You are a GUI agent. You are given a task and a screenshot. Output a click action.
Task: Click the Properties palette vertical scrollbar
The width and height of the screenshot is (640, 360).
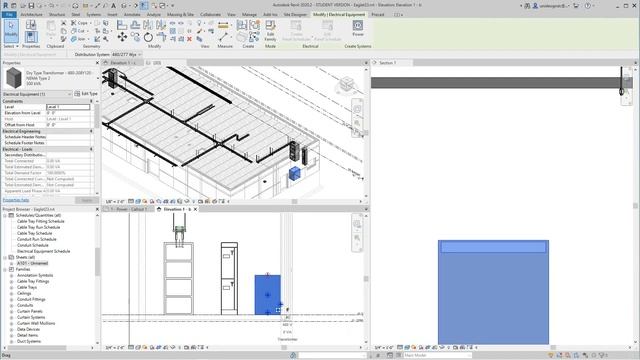coord(97,116)
